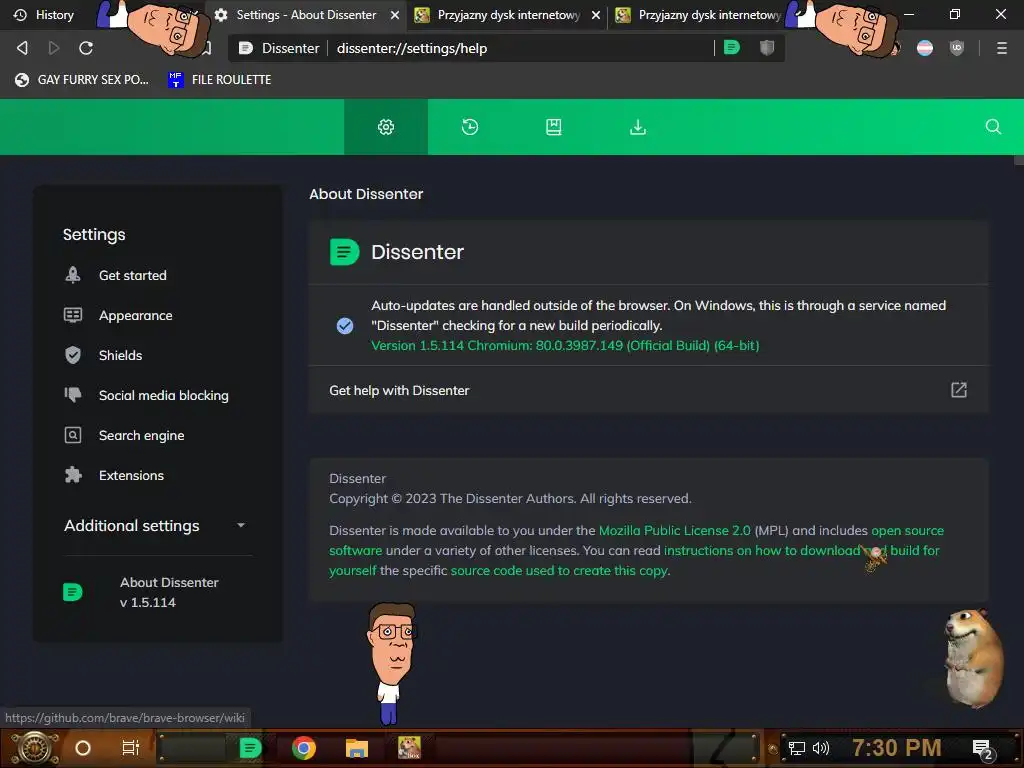The width and height of the screenshot is (1024, 768).
Task: Launch Chrome from the taskbar
Action: (x=304, y=748)
